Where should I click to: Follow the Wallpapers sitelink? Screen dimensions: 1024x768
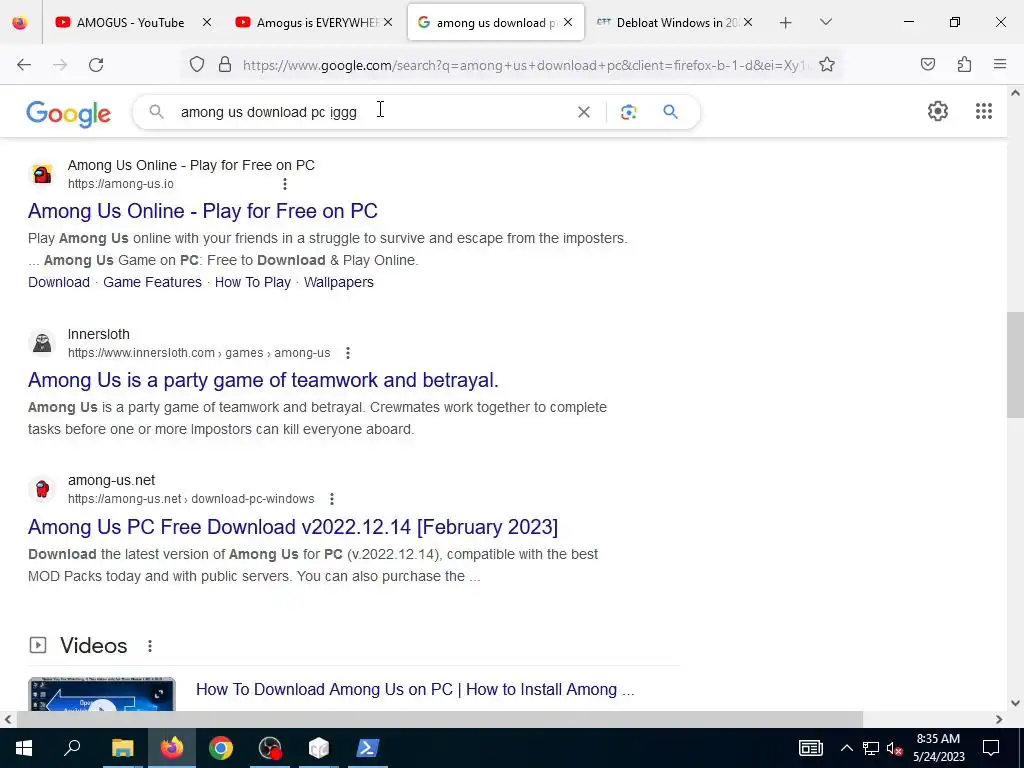click(339, 283)
